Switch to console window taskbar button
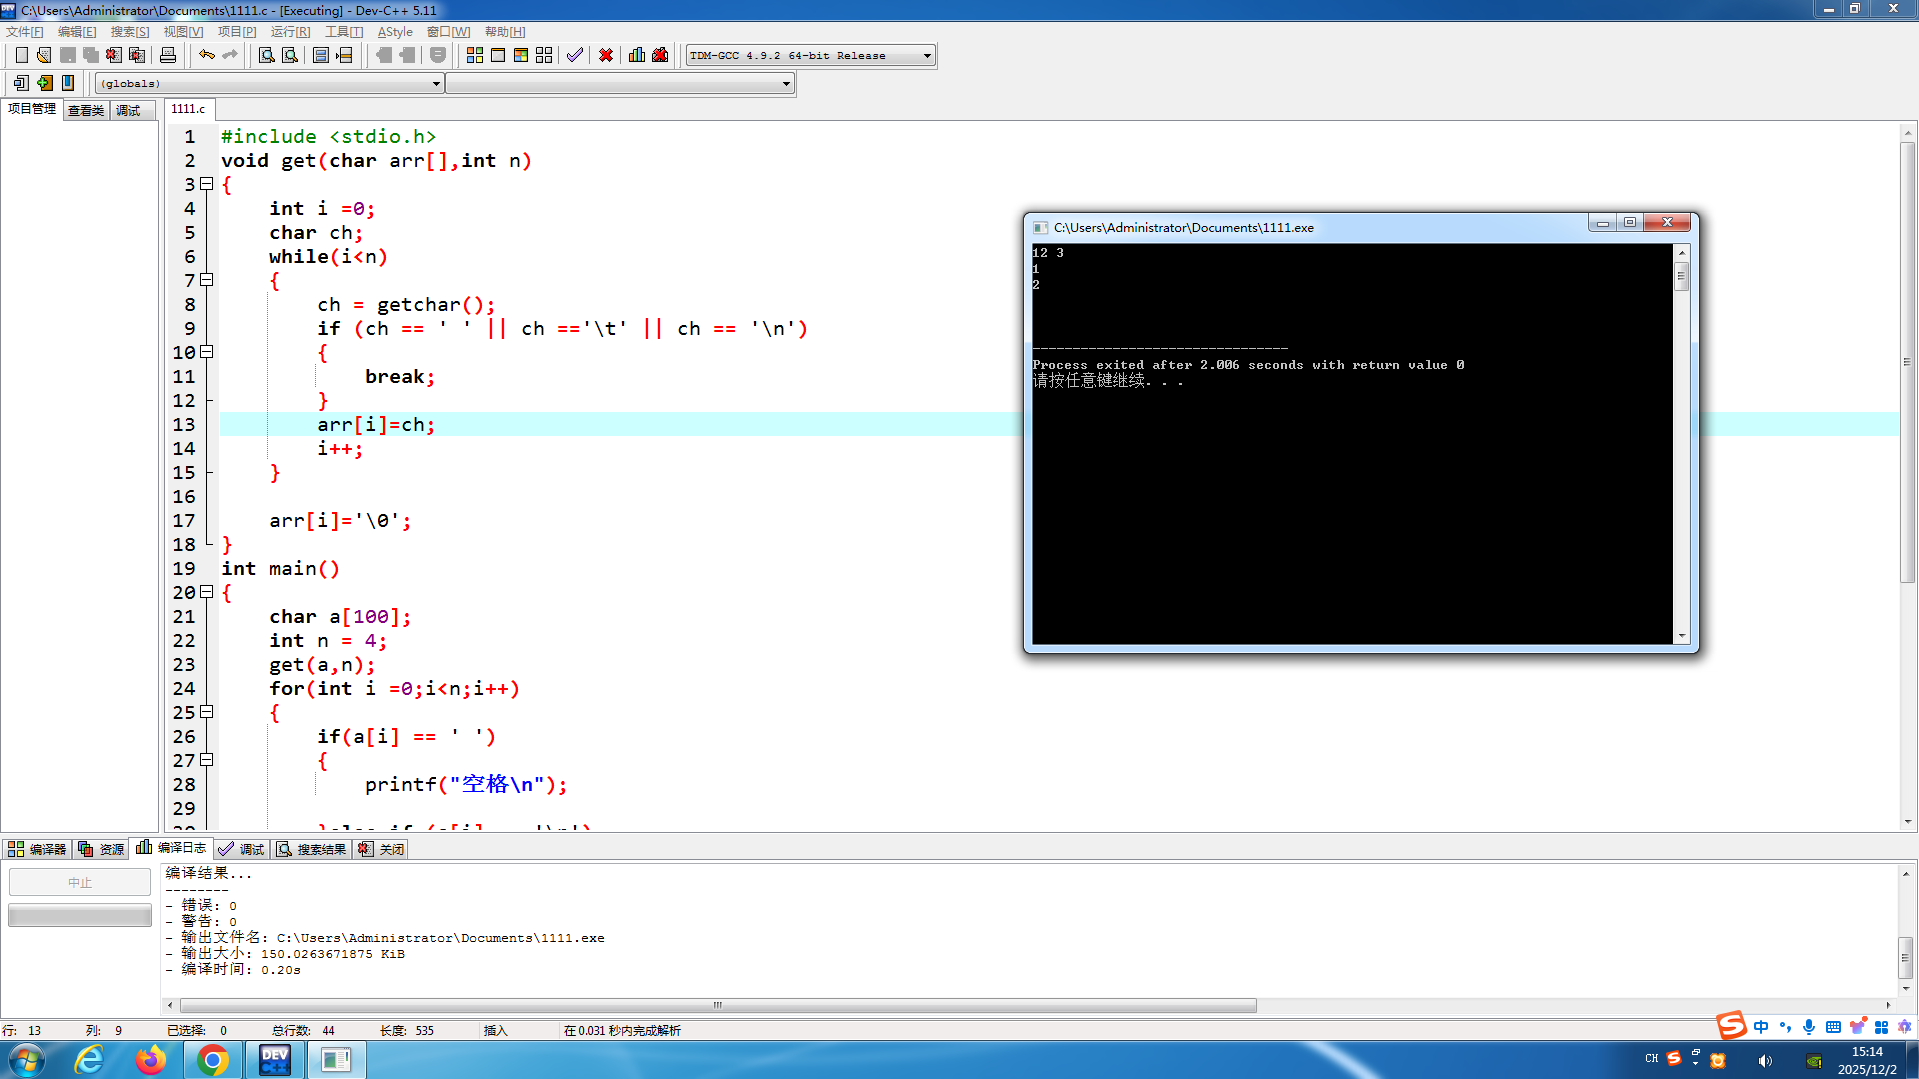The image size is (1919, 1079). click(x=336, y=1060)
